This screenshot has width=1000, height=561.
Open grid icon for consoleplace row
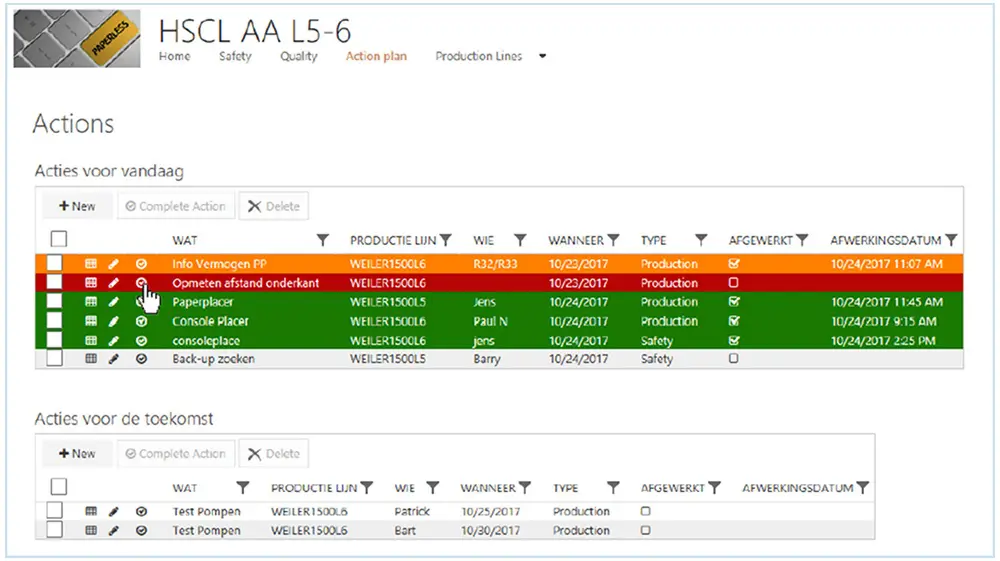[x=91, y=340]
